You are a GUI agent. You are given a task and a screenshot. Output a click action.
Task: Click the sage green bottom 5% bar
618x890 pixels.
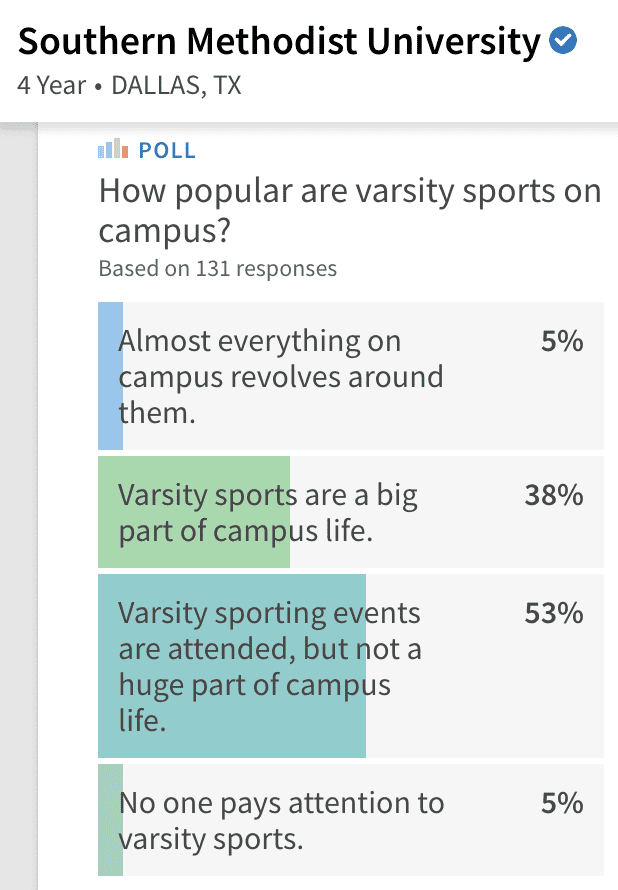click(111, 820)
